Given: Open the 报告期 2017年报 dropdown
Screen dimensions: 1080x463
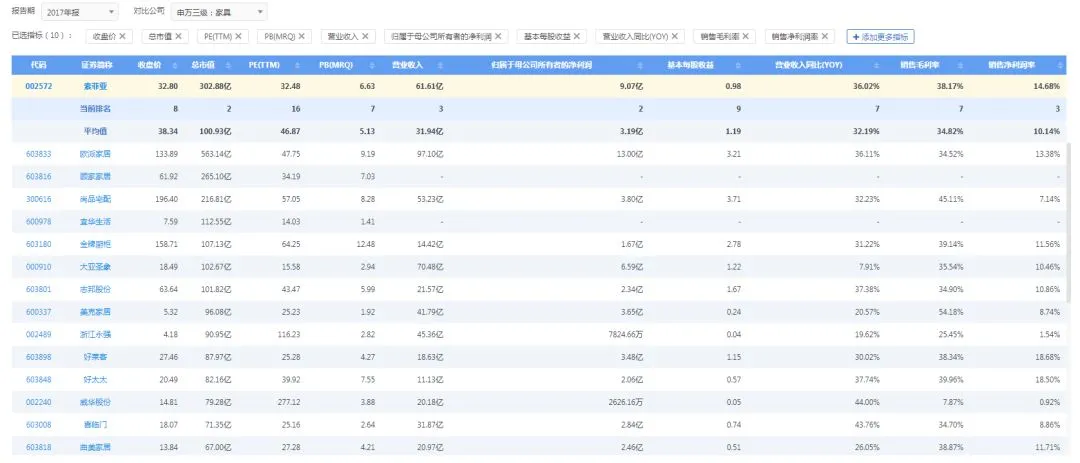Looking at the screenshot, I should tap(81, 12).
